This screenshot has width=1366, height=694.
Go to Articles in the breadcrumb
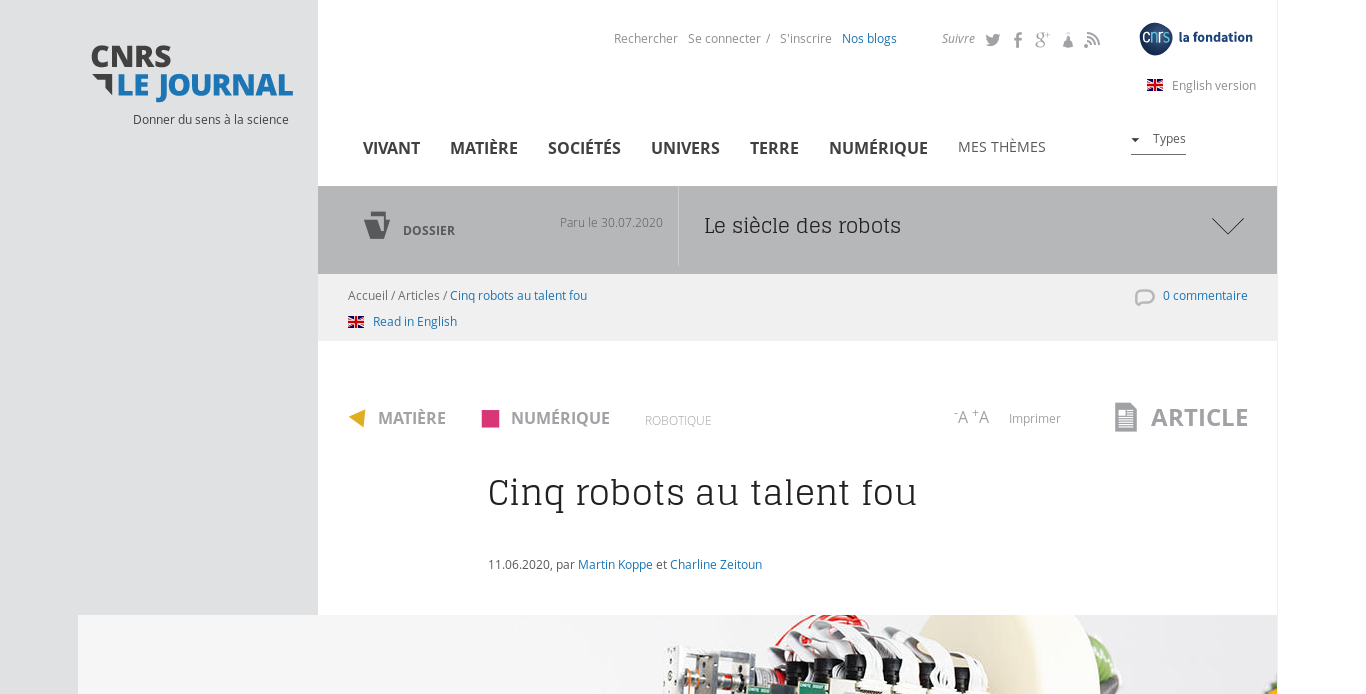[419, 296]
